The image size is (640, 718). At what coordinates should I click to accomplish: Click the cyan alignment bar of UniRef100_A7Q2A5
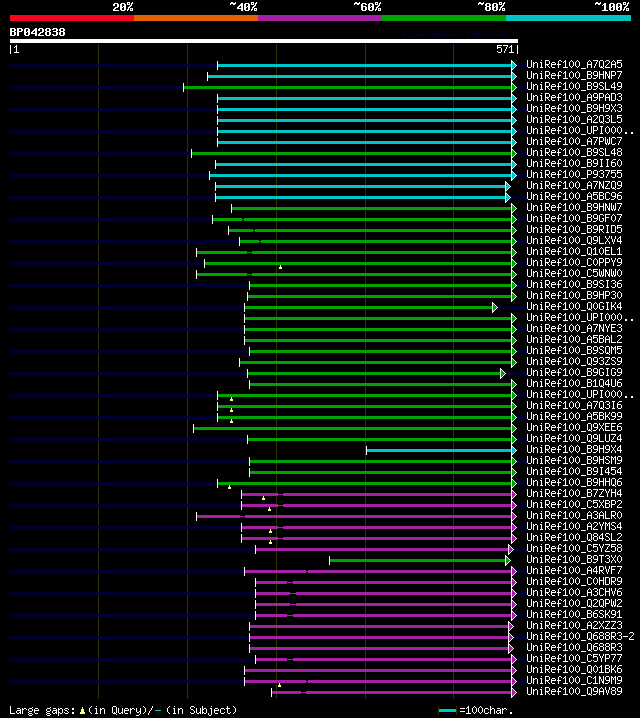365,65
